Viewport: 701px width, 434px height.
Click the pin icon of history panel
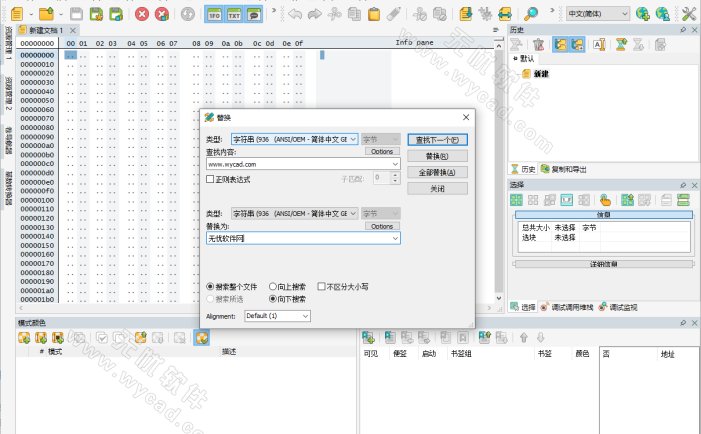[683, 30]
